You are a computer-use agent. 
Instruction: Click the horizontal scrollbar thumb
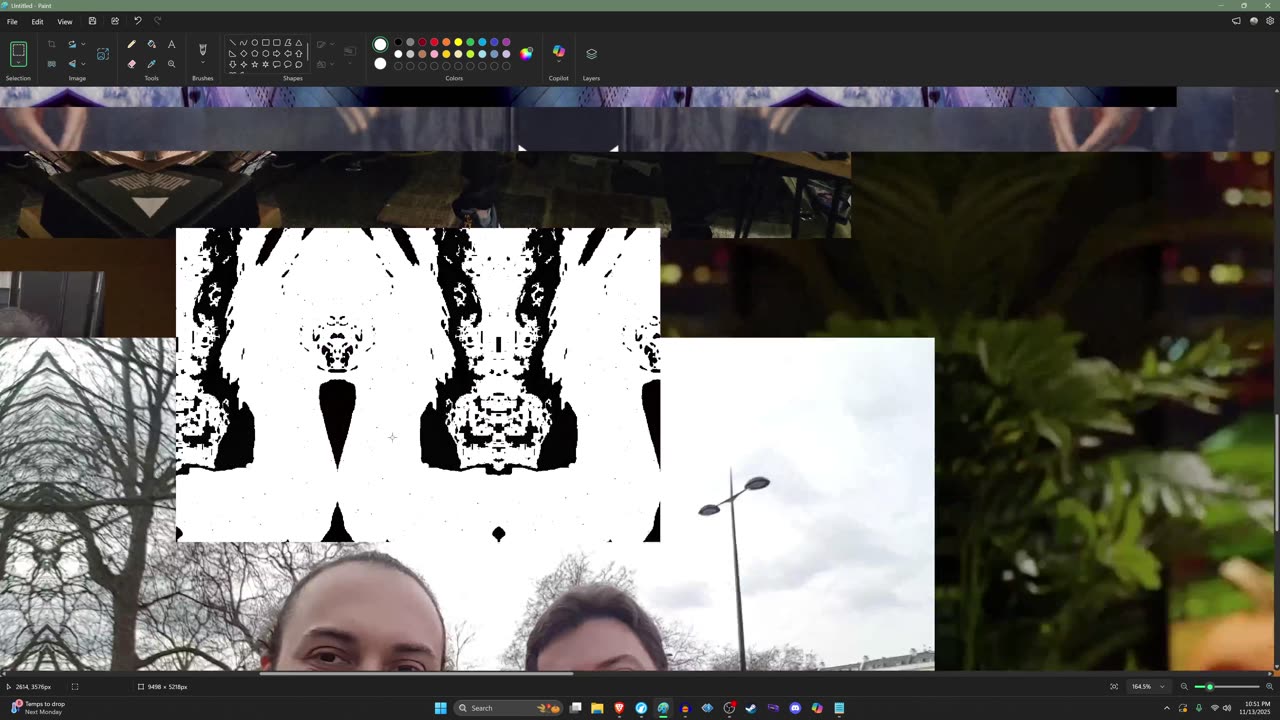(x=416, y=673)
